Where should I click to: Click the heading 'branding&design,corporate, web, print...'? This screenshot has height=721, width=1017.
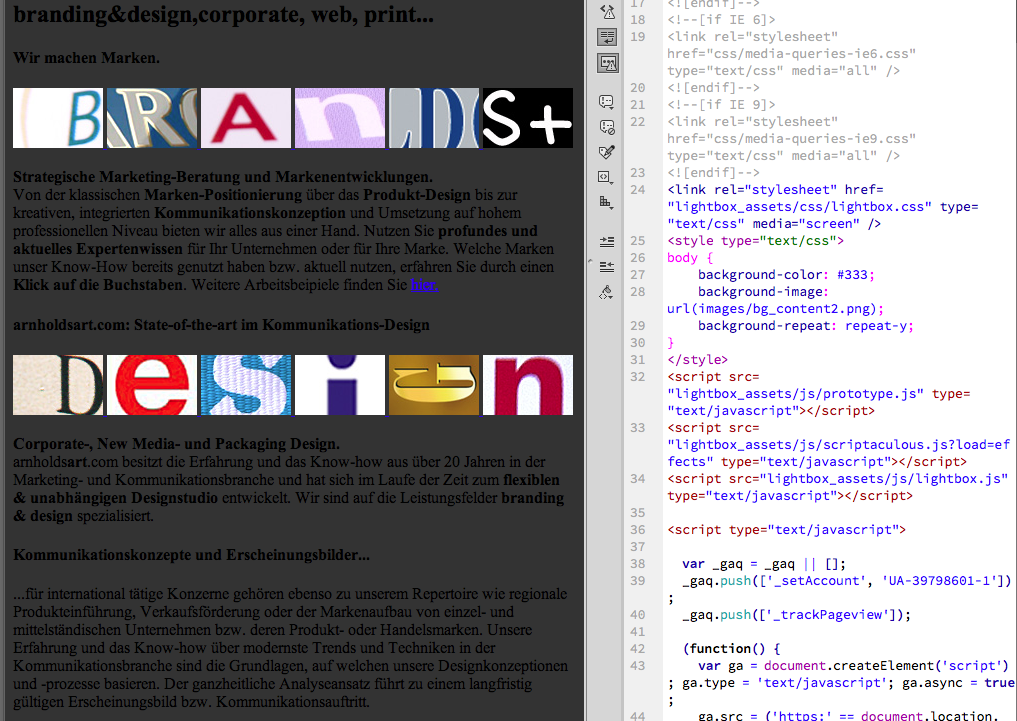click(224, 14)
